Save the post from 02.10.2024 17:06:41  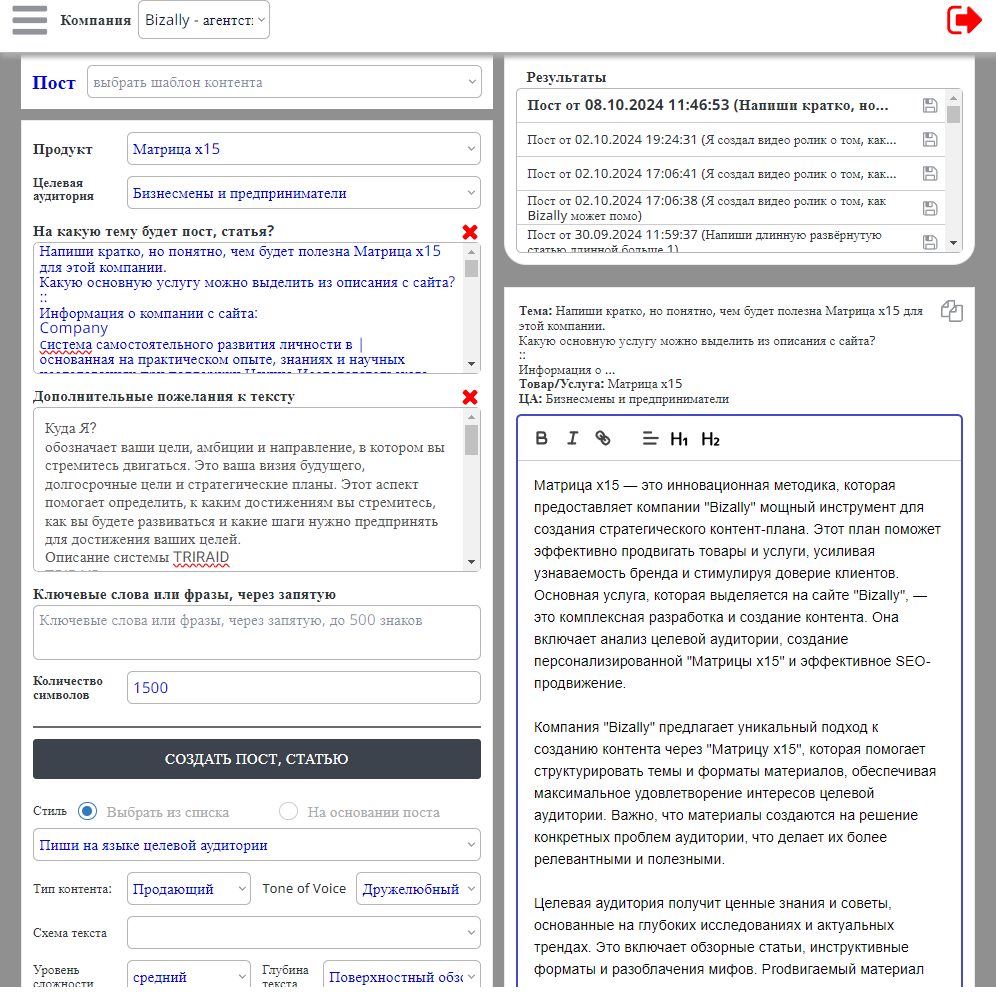[x=930, y=173]
